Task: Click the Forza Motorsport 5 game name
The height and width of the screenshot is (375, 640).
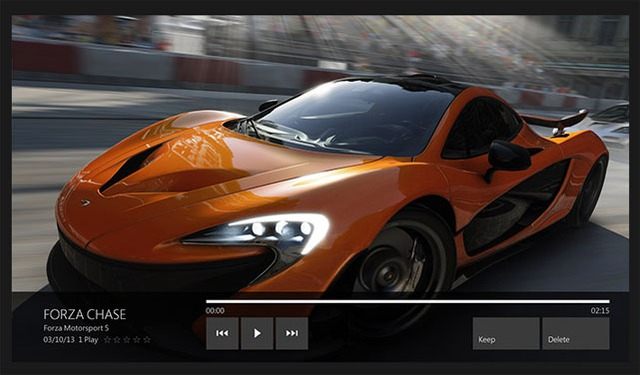Action: pos(76,328)
